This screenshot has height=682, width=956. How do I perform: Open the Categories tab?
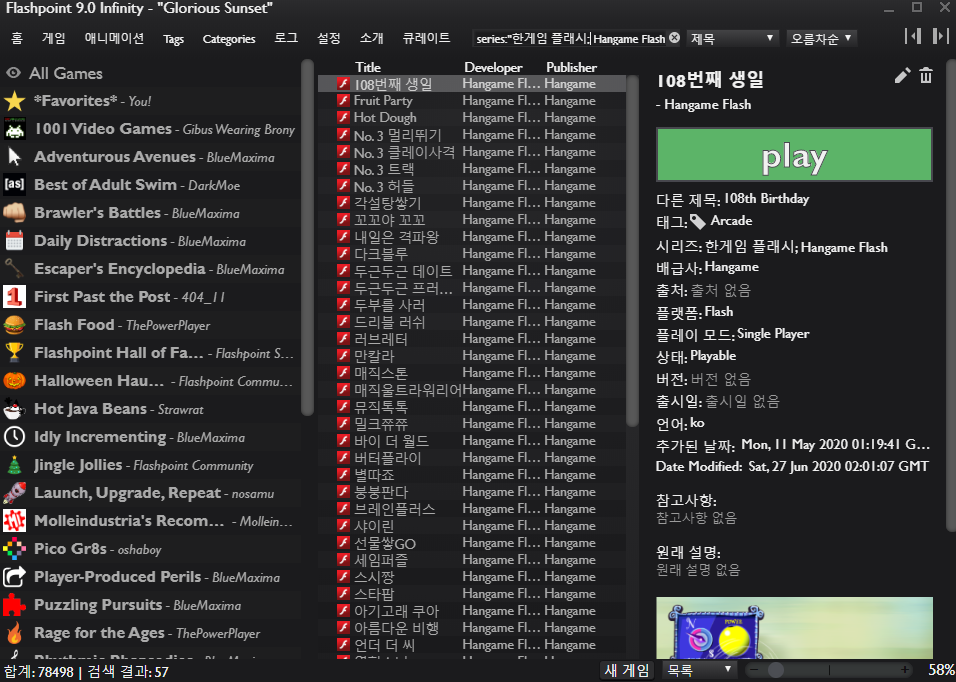point(229,39)
